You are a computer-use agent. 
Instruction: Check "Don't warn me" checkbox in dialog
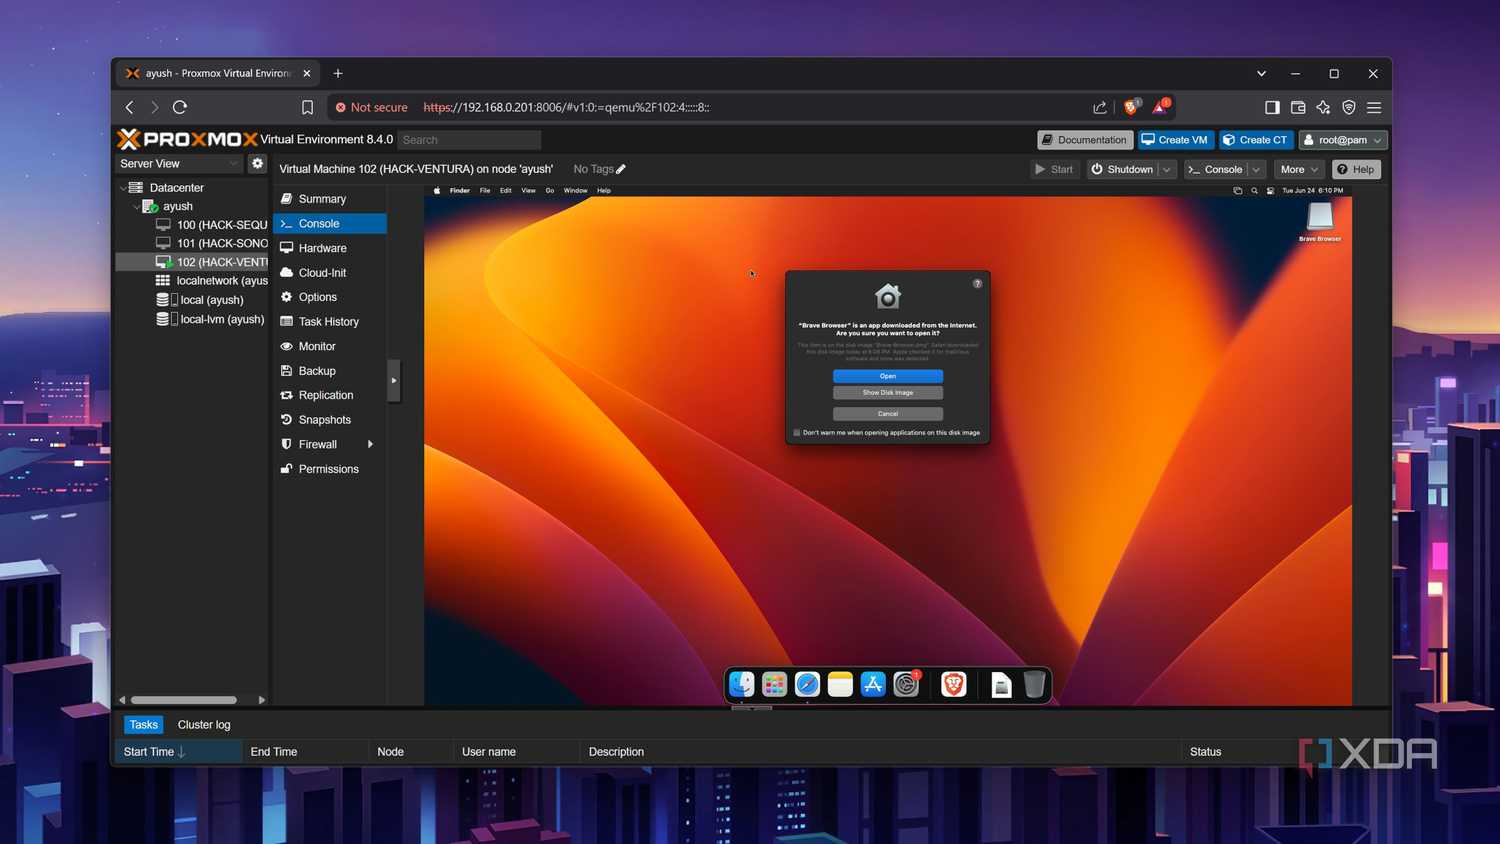797,433
